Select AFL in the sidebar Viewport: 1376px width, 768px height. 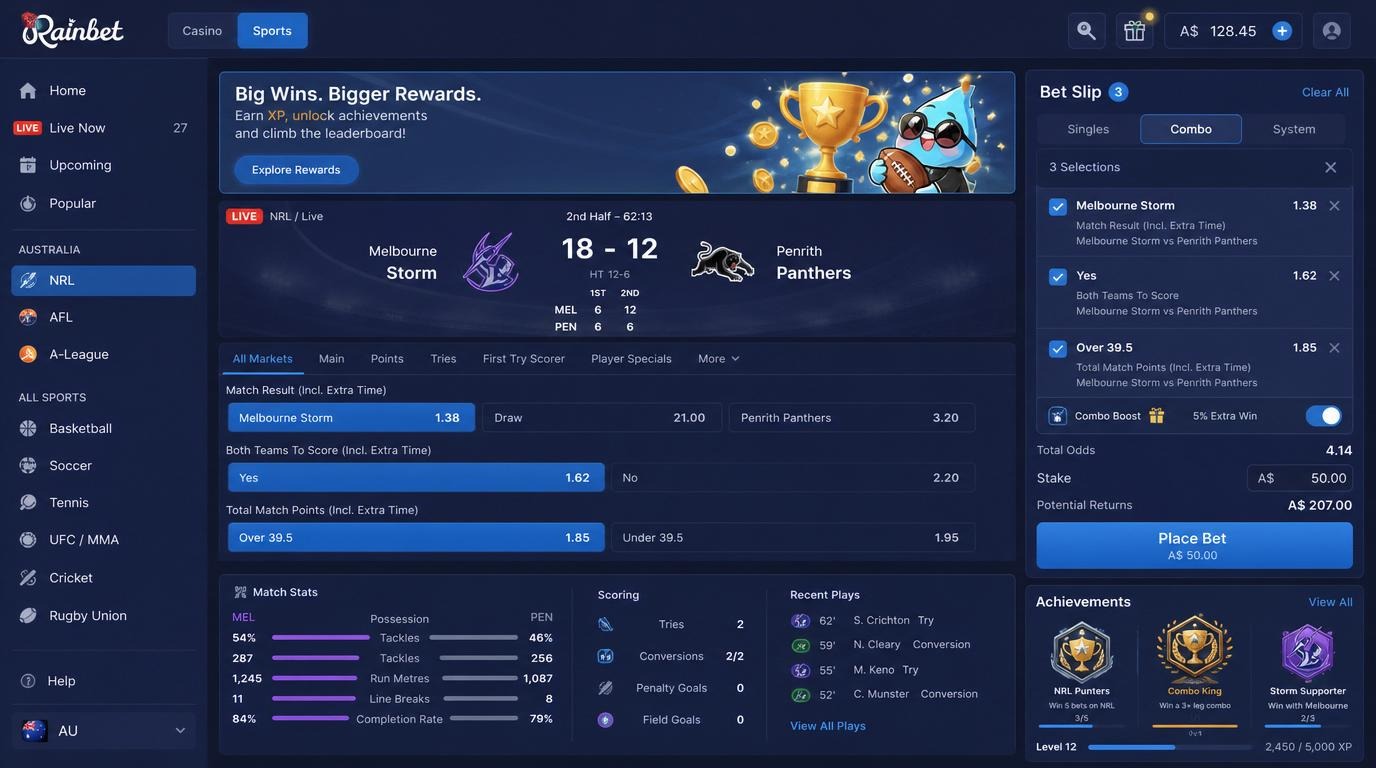coord(104,317)
